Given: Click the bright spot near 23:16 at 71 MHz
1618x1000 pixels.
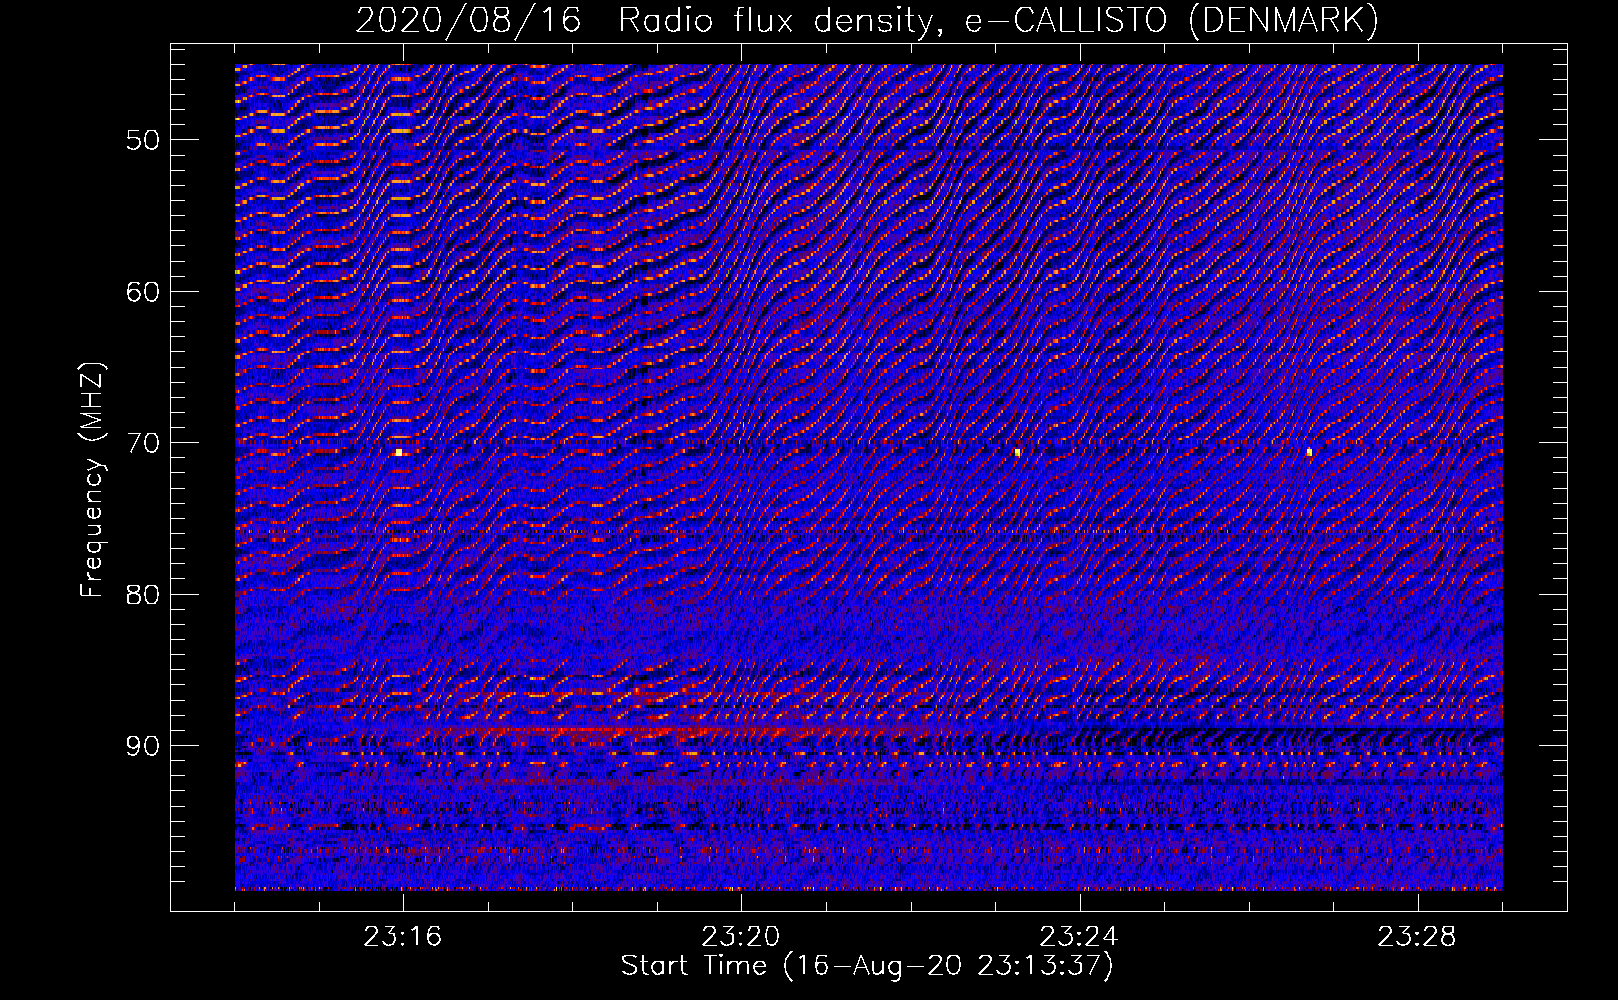Looking at the screenshot, I should click(399, 452).
